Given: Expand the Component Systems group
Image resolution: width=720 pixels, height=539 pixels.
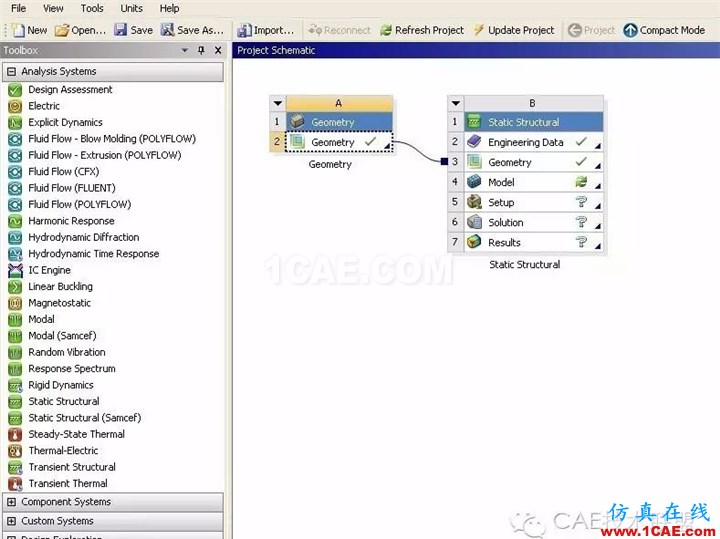Looking at the screenshot, I should coord(11,502).
